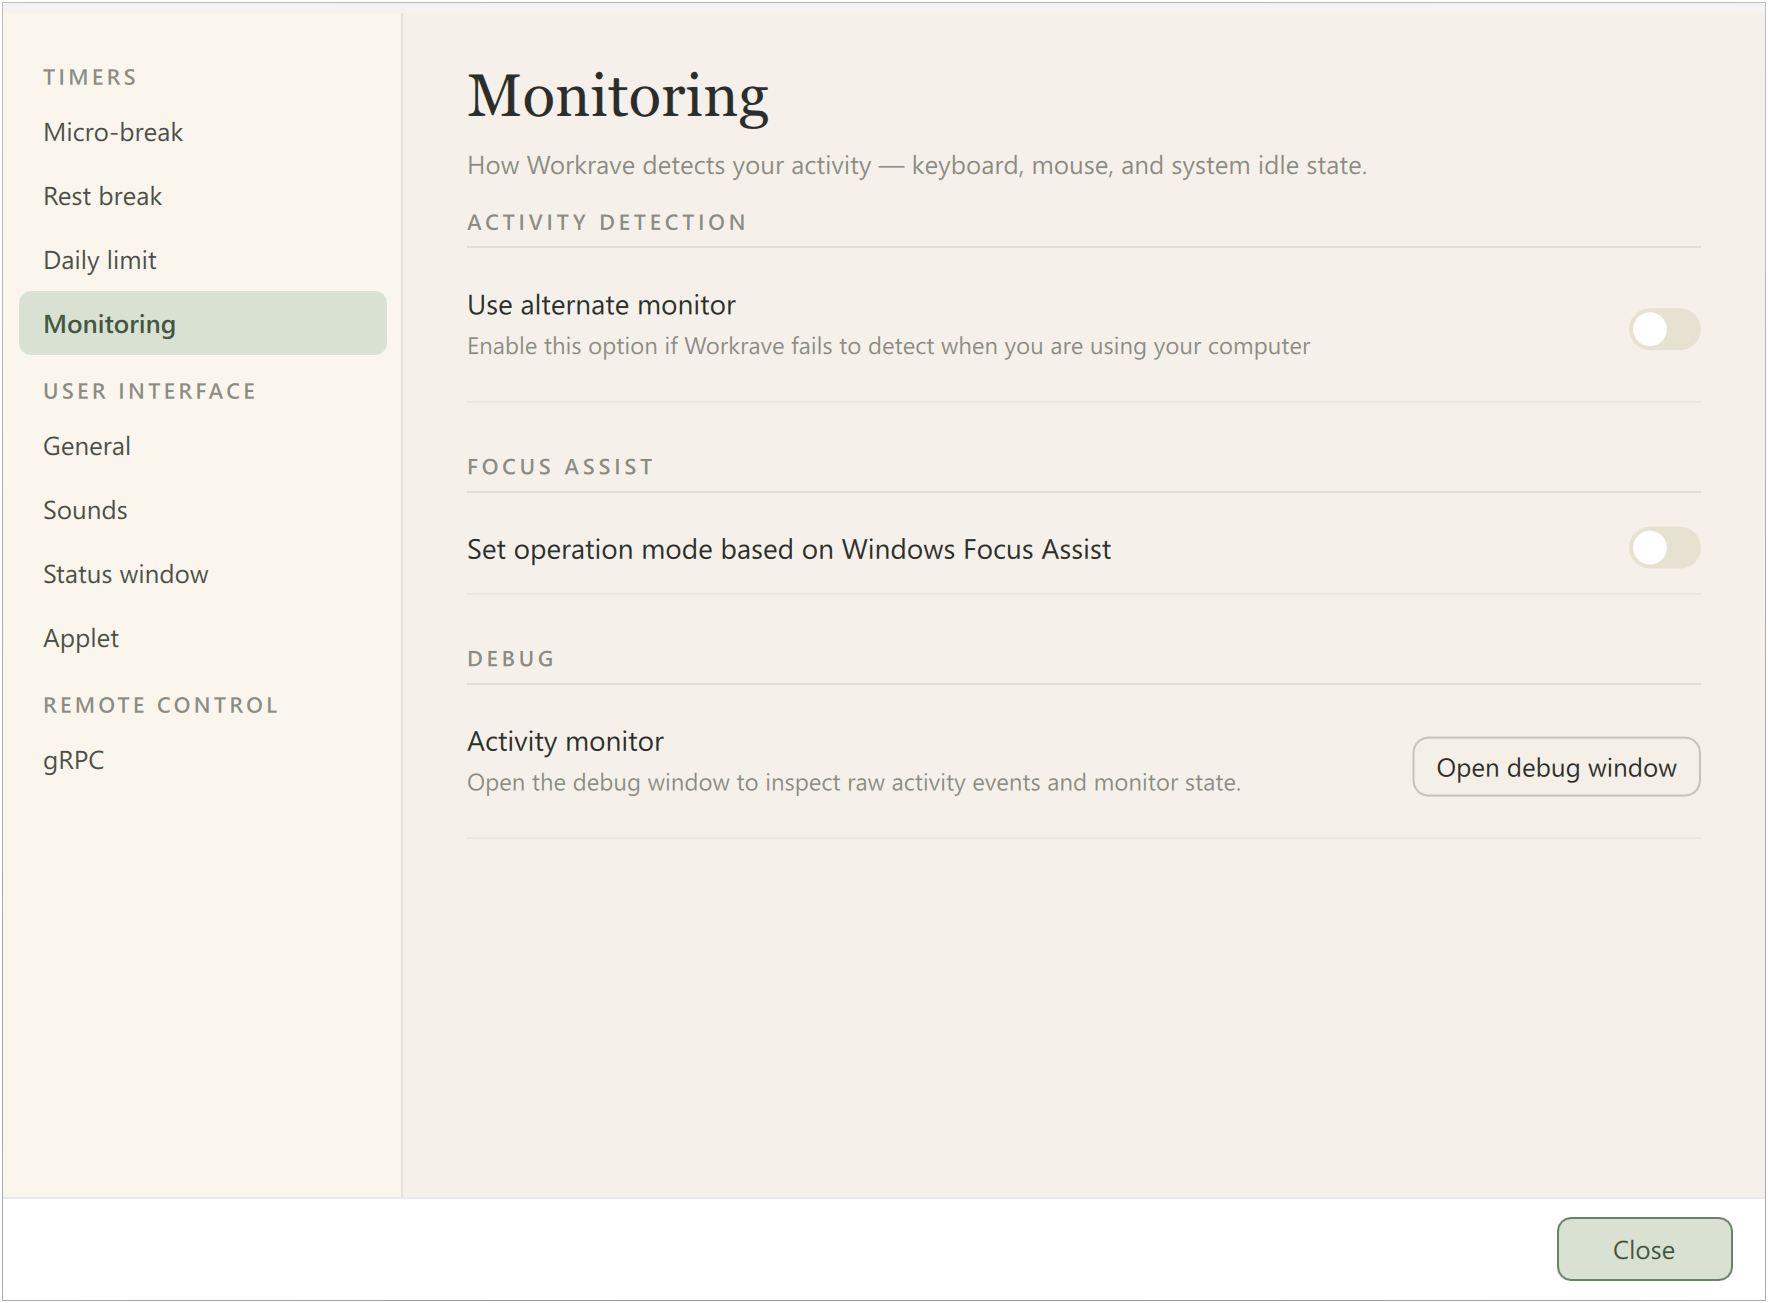The width and height of the screenshot is (1768, 1303).
Task: Click the Monitoring page heading
Action: click(618, 97)
